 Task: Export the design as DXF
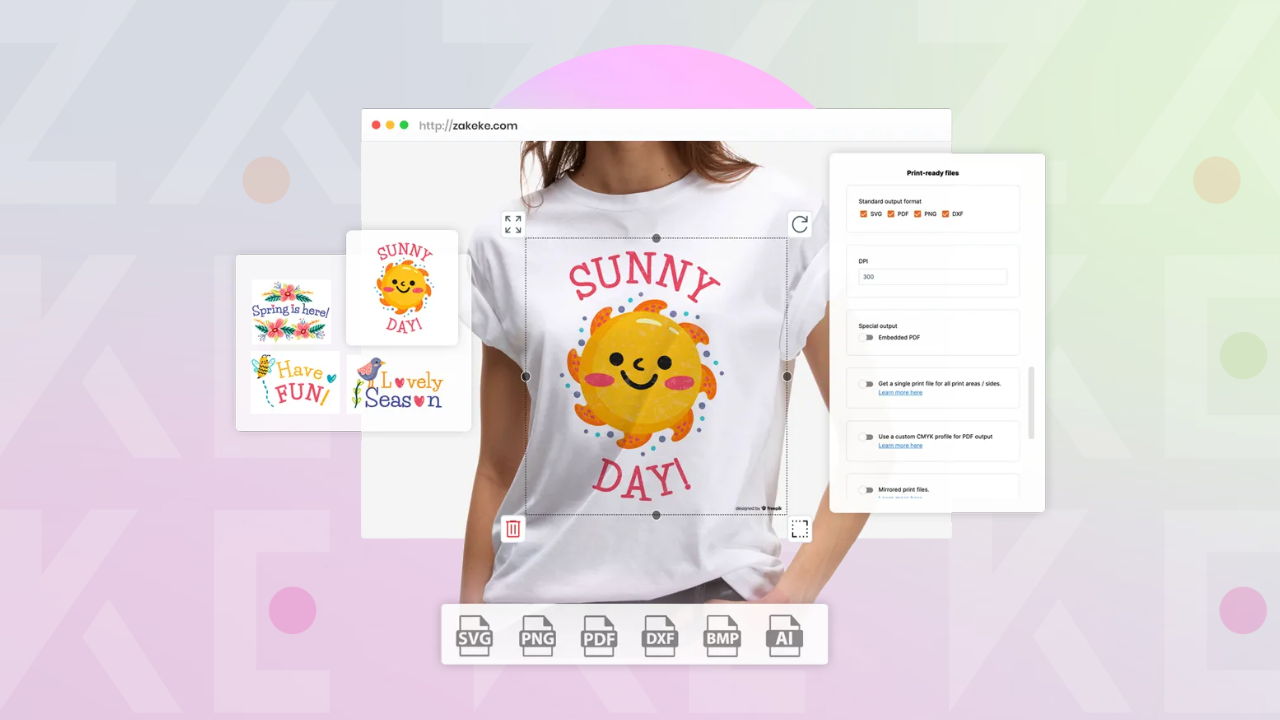click(660, 635)
